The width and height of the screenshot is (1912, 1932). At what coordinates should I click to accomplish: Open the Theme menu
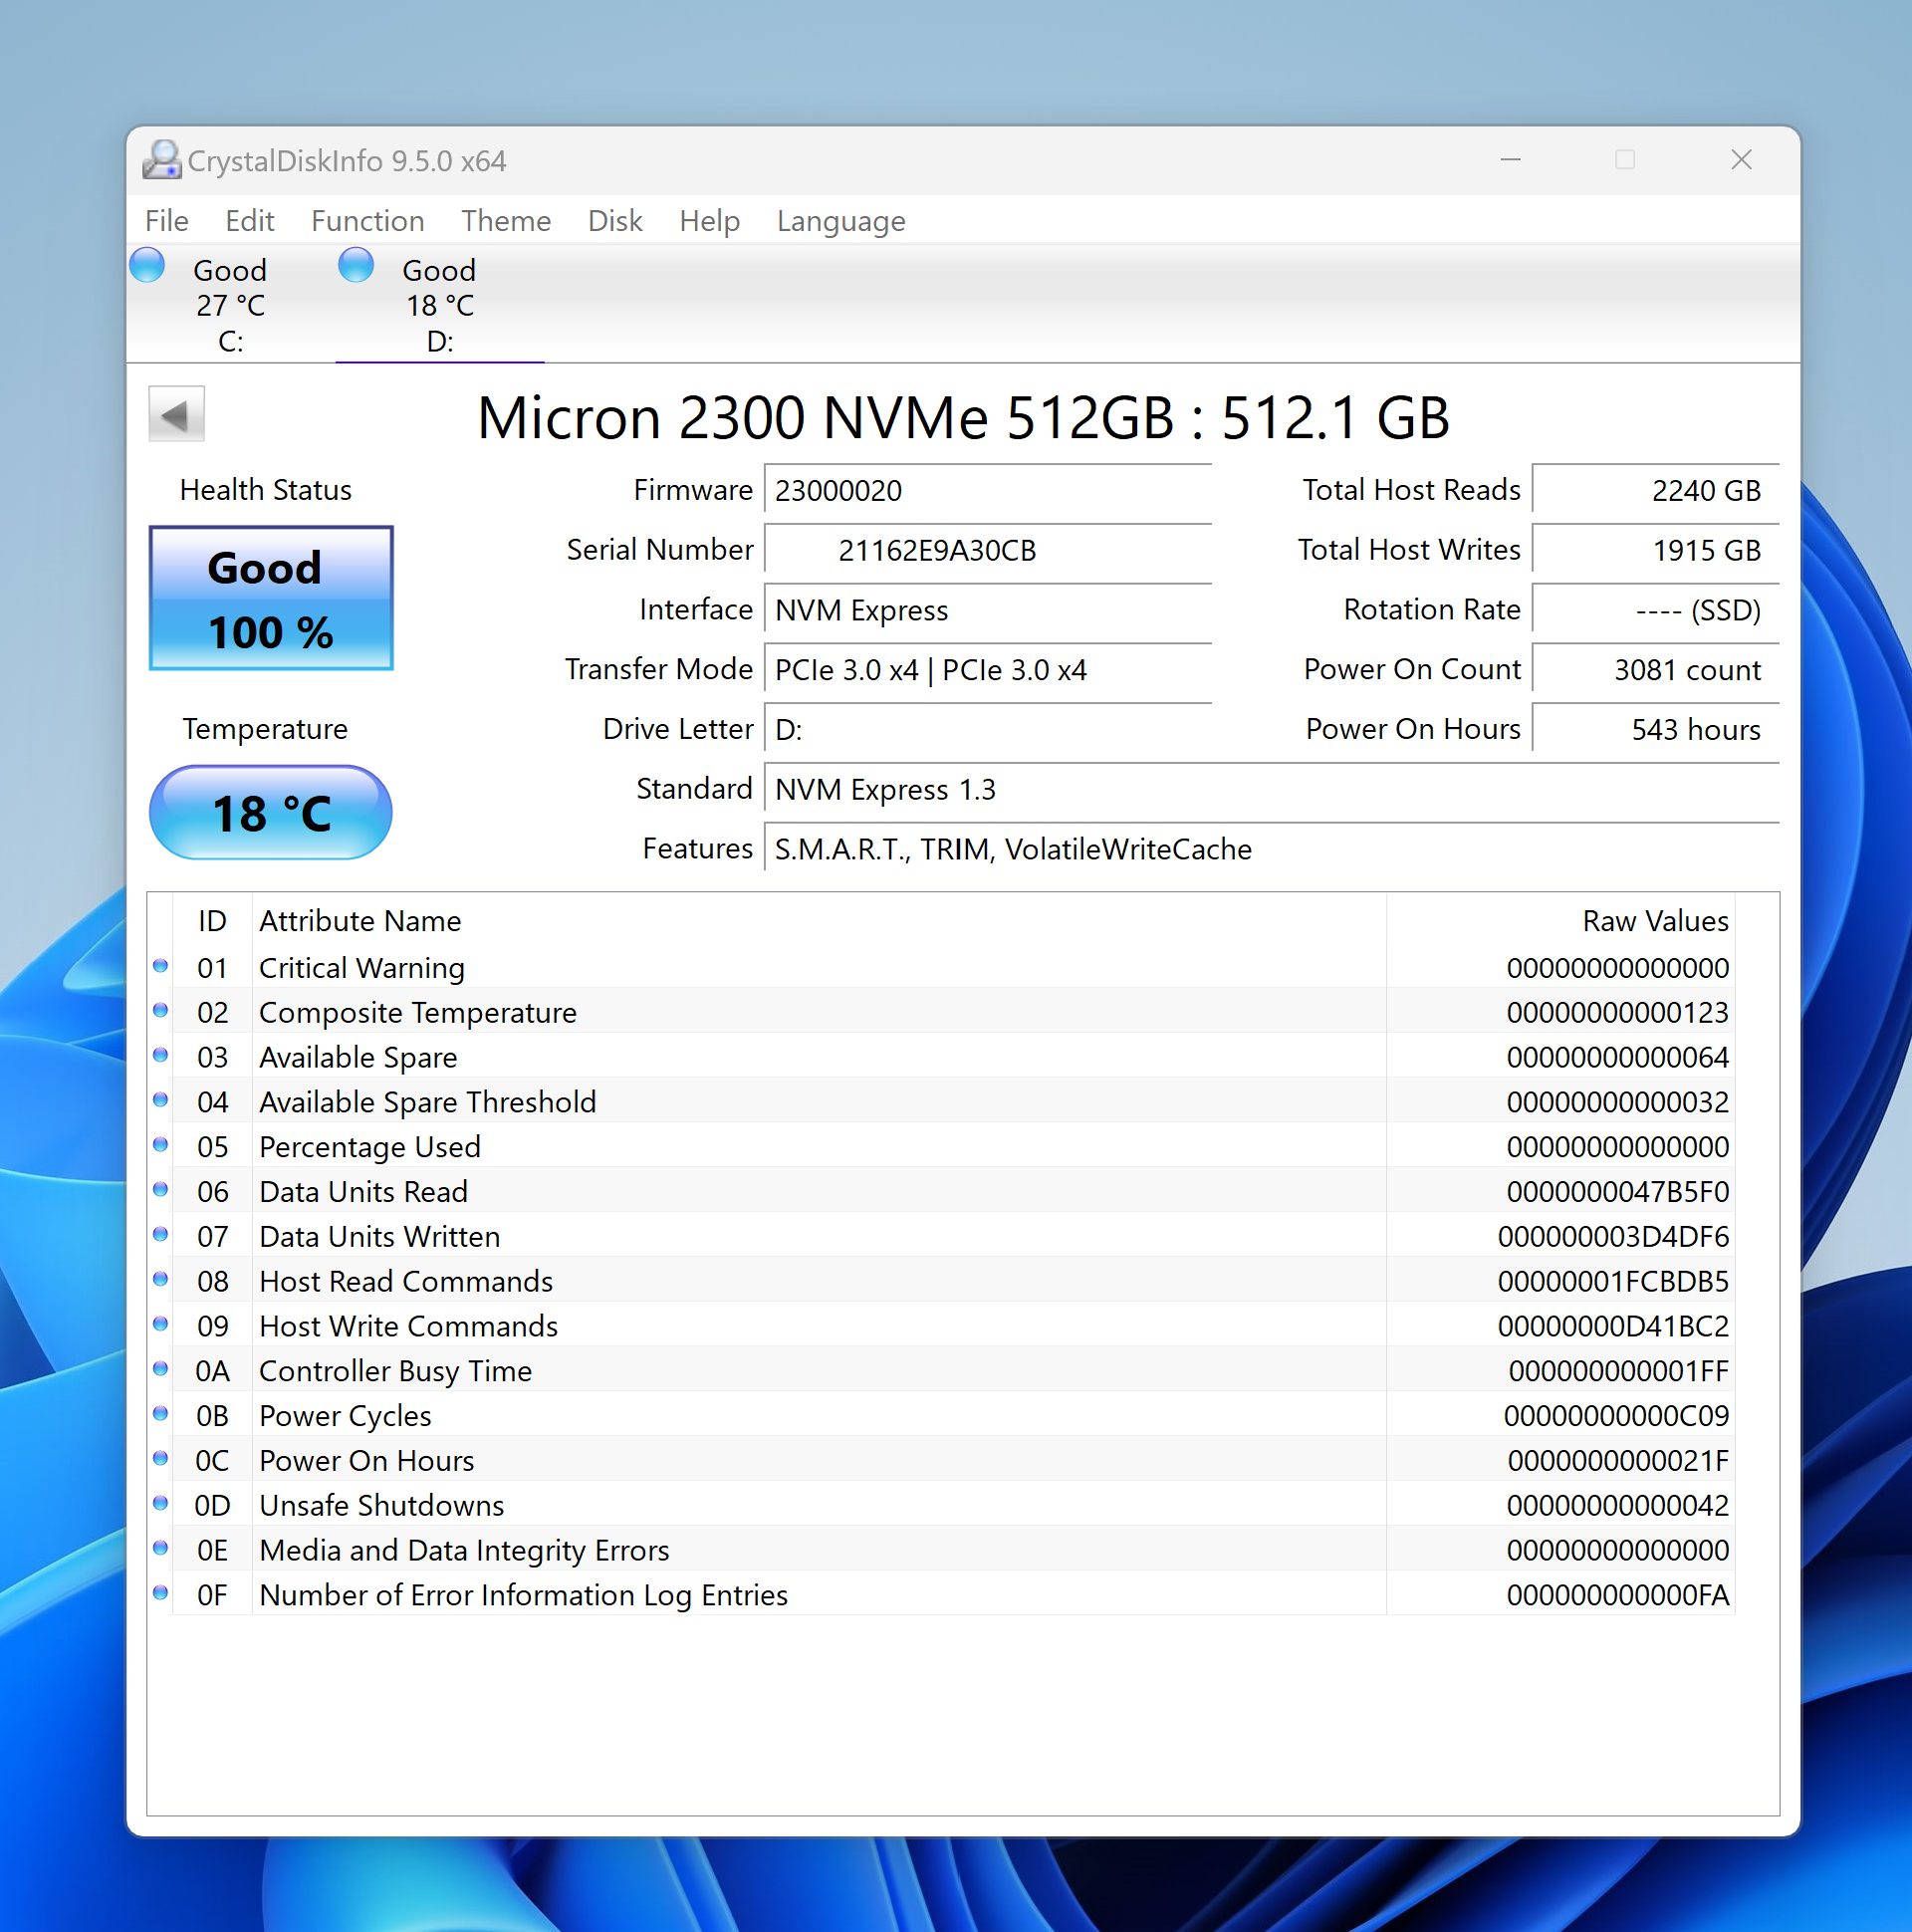(505, 220)
